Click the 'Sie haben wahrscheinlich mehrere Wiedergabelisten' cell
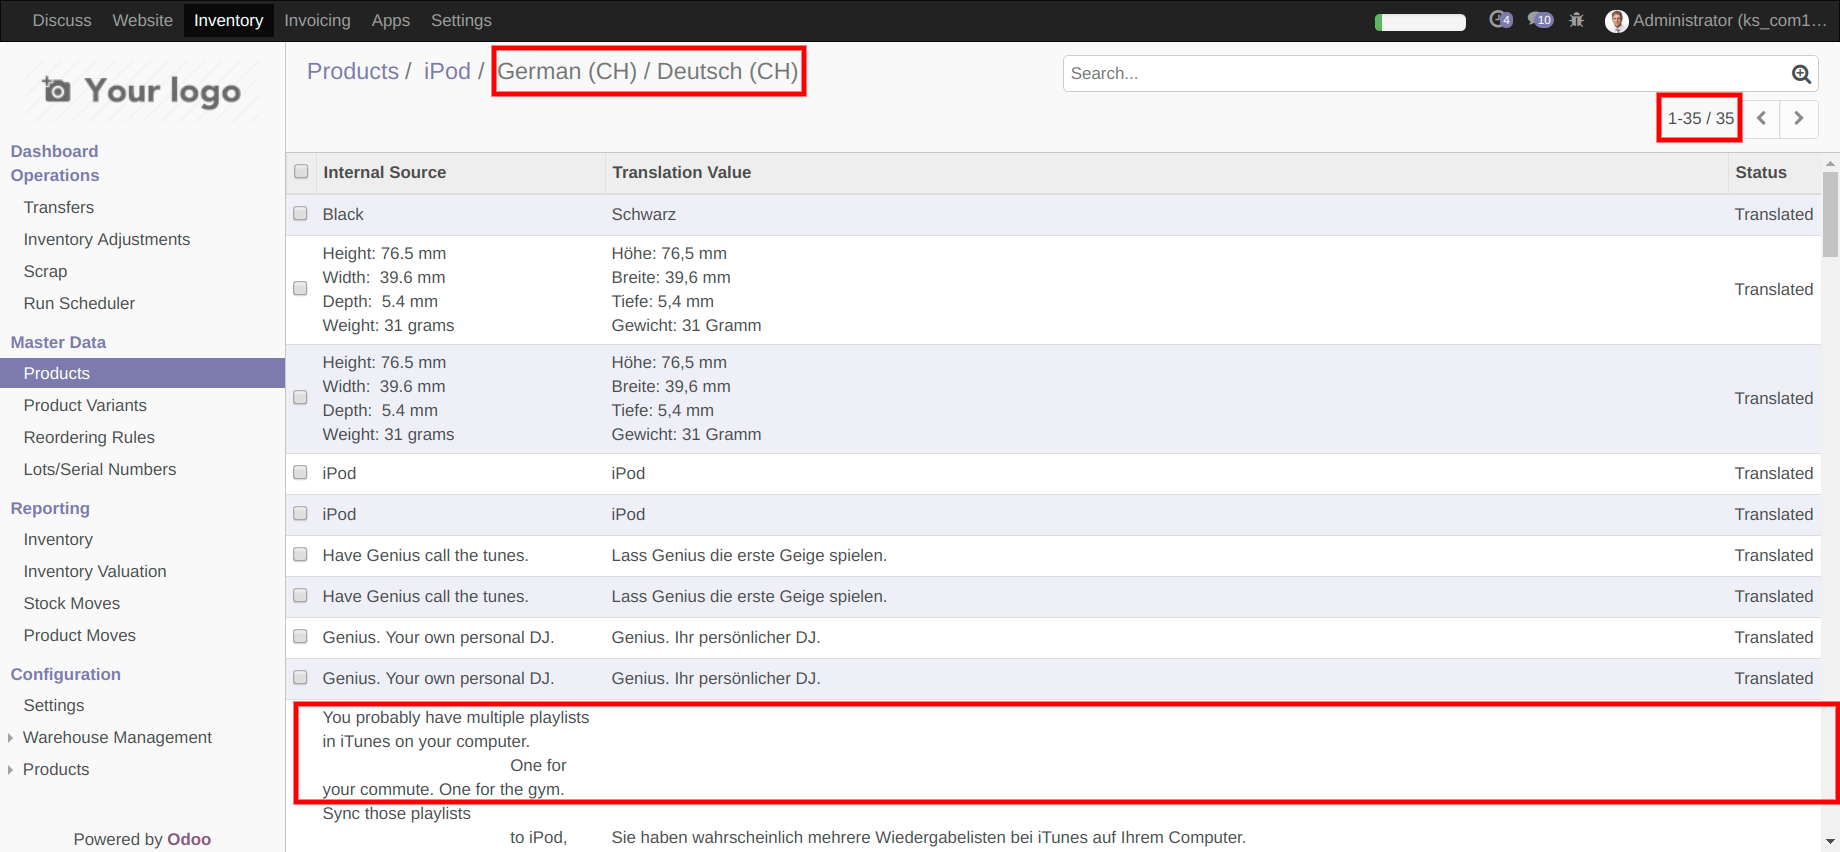Image resolution: width=1840 pixels, height=852 pixels. click(928, 837)
